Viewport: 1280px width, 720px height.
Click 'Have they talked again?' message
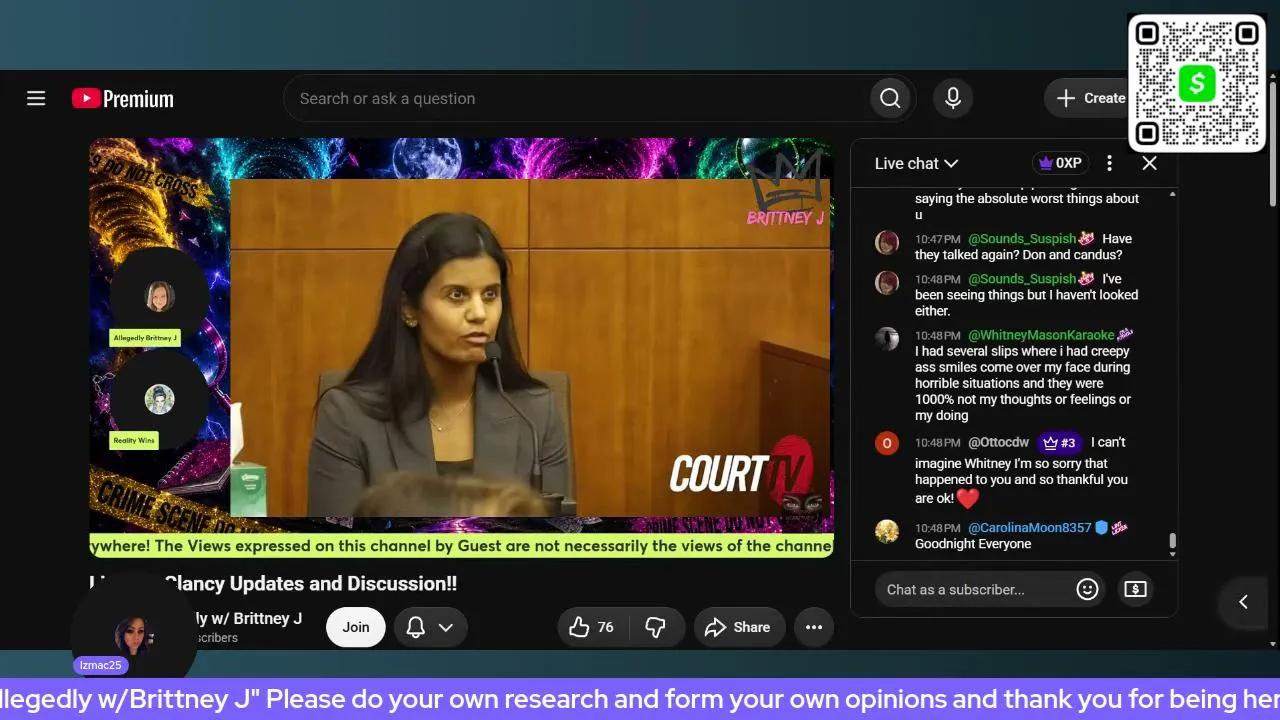point(1023,247)
